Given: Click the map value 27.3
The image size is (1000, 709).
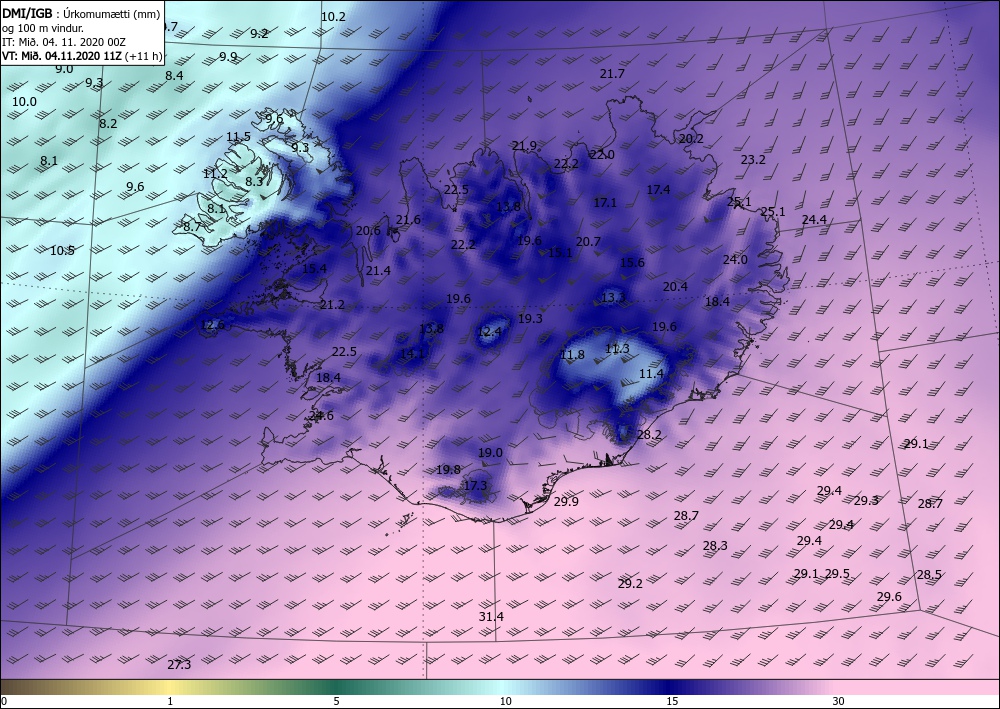Looking at the screenshot, I should coord(179,664).
